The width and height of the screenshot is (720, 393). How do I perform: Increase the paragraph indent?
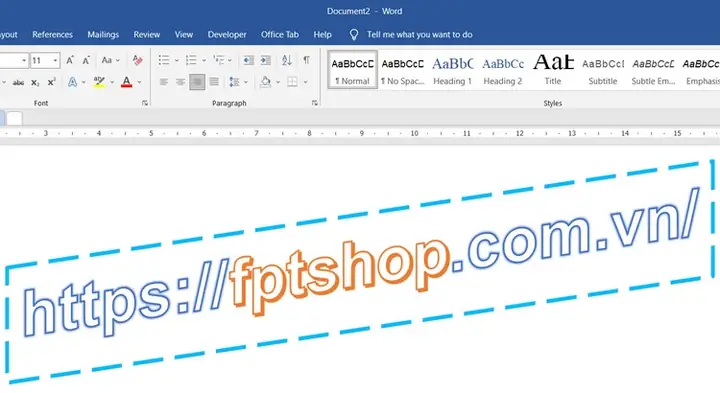click(x=266, y=60)
